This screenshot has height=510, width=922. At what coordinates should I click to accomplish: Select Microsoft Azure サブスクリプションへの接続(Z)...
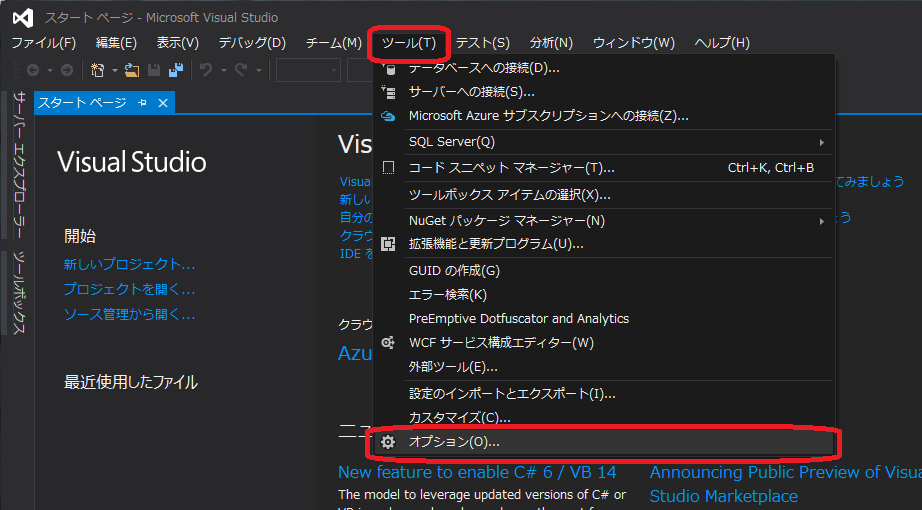tap(604, 116)
